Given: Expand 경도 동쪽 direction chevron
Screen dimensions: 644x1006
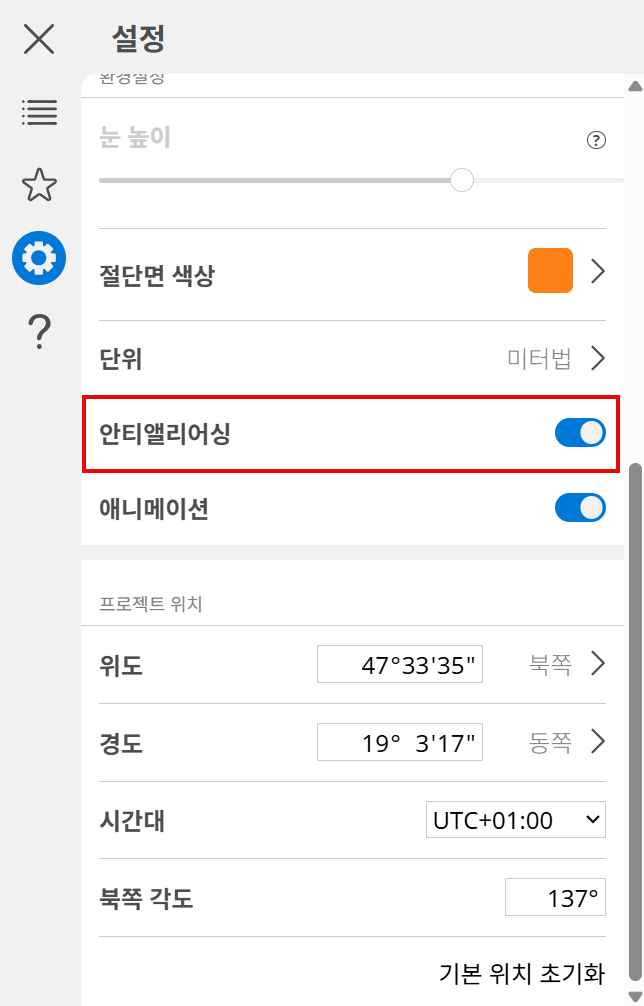Looking at the screenshot, I should point(598,741).
